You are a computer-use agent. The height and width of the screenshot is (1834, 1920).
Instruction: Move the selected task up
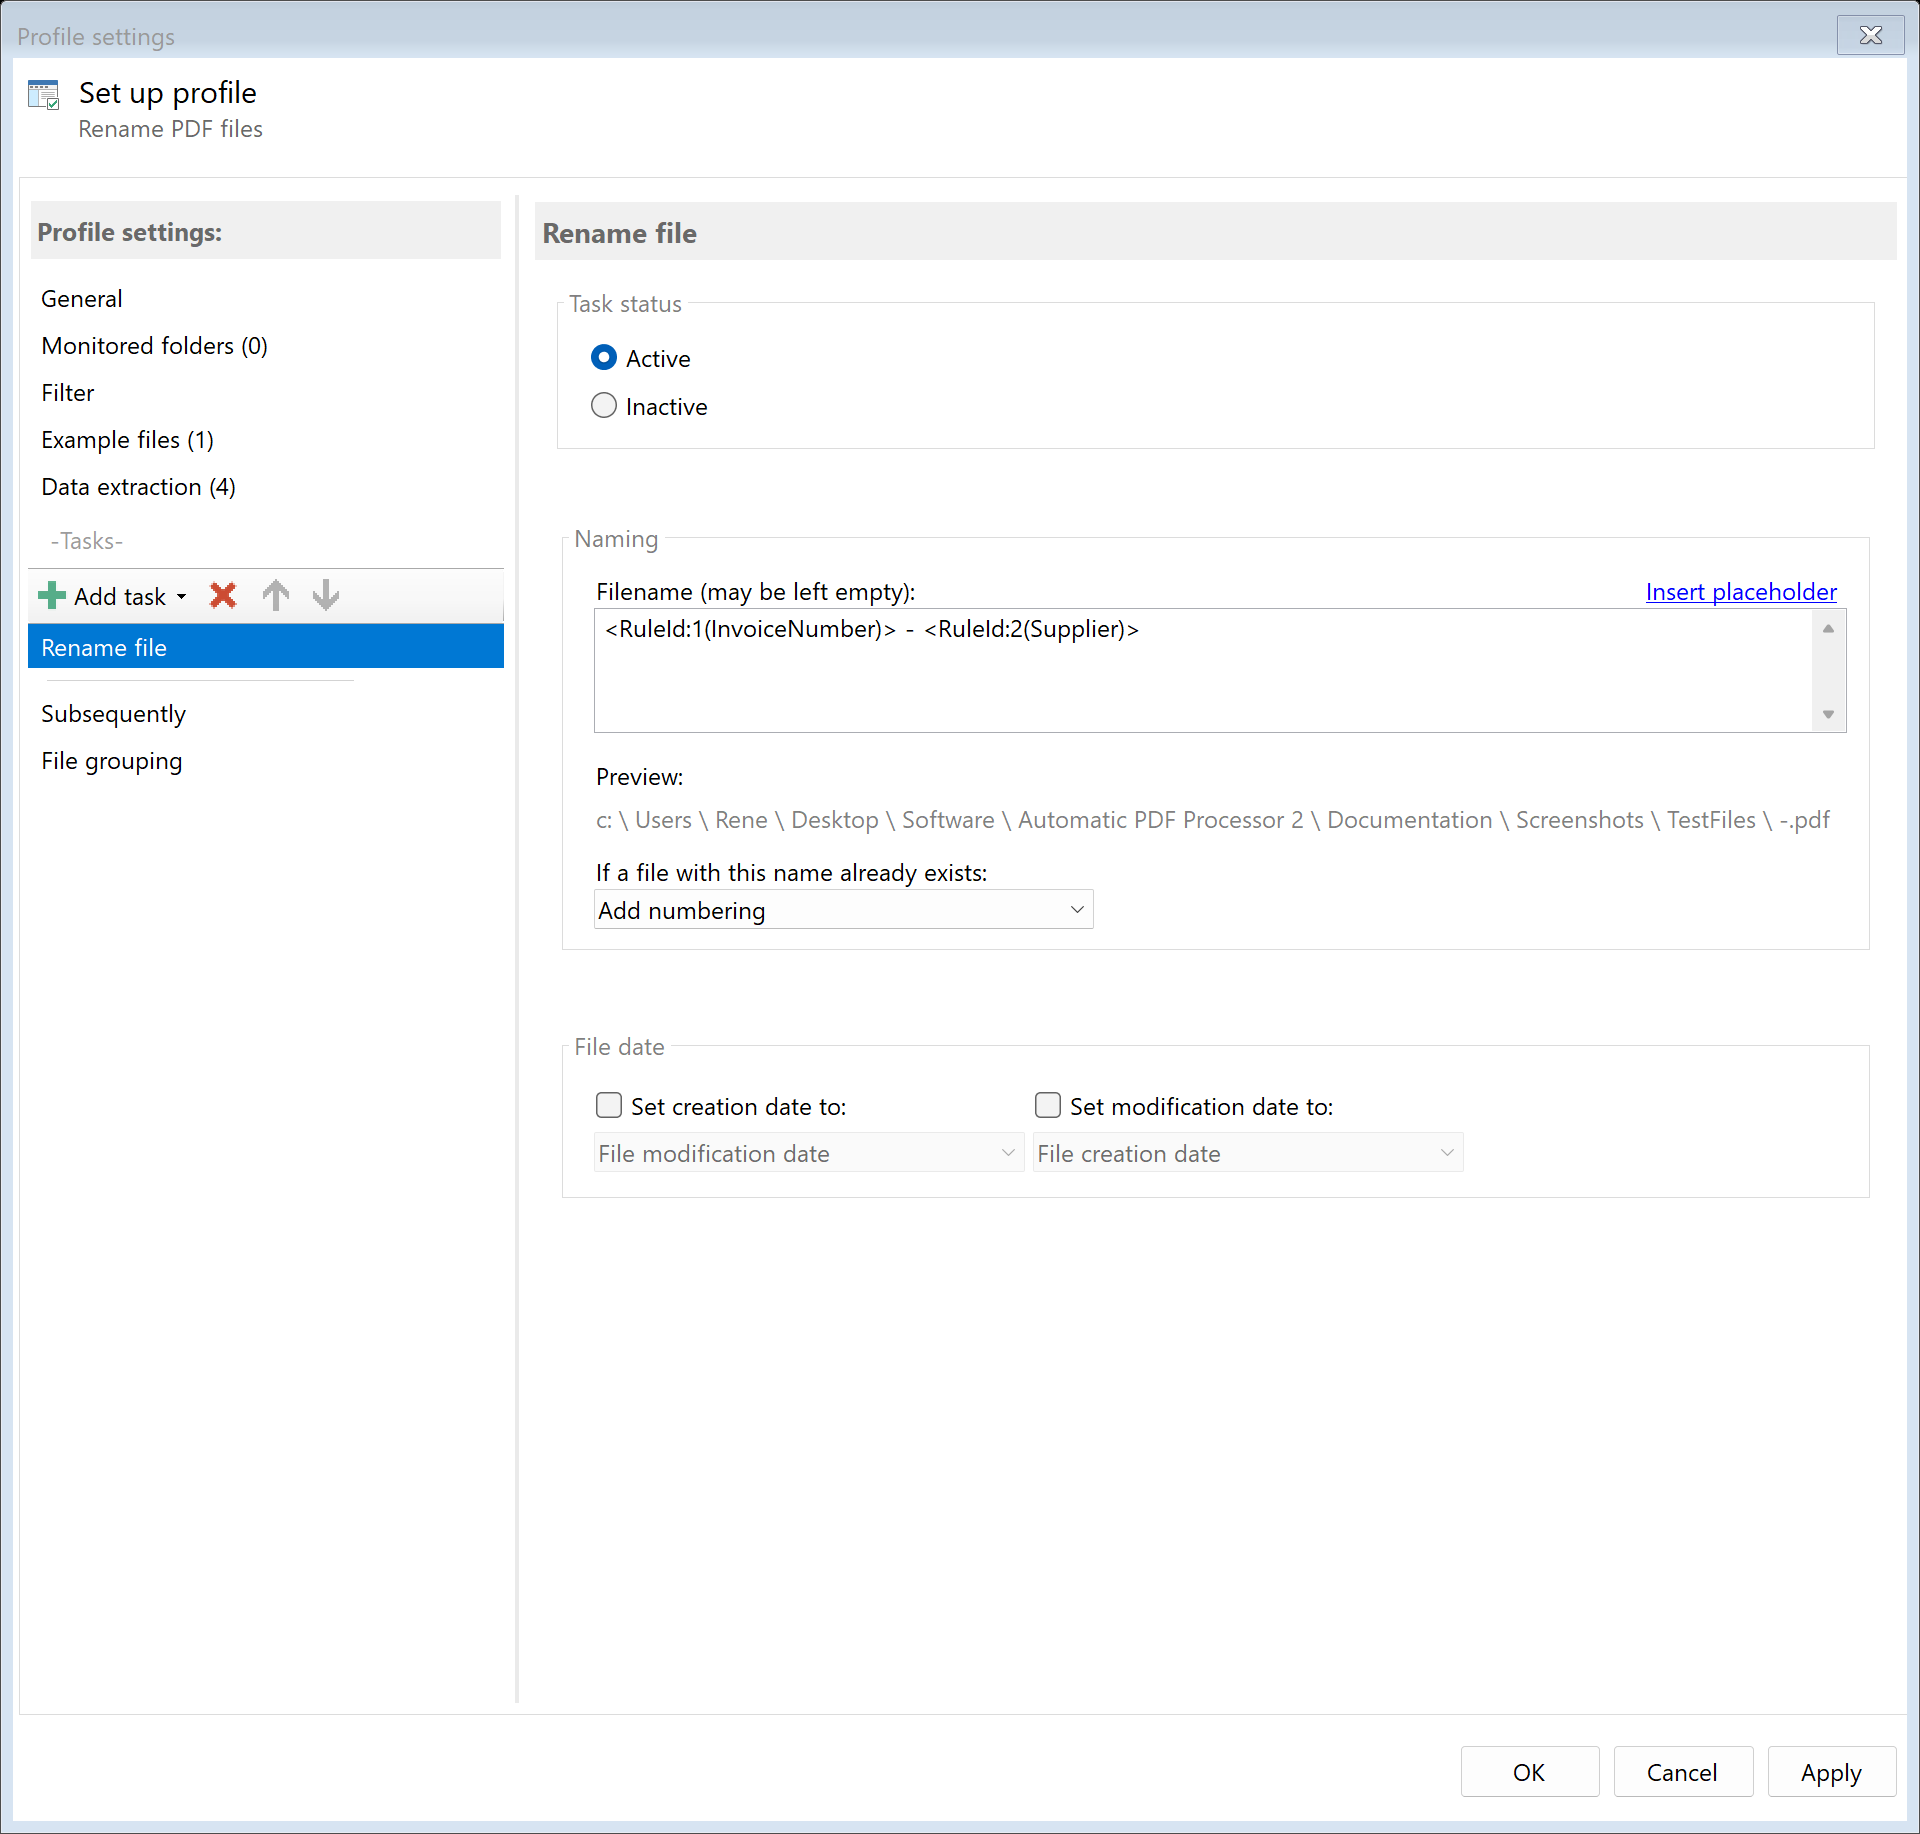click(x=275, y=596)
